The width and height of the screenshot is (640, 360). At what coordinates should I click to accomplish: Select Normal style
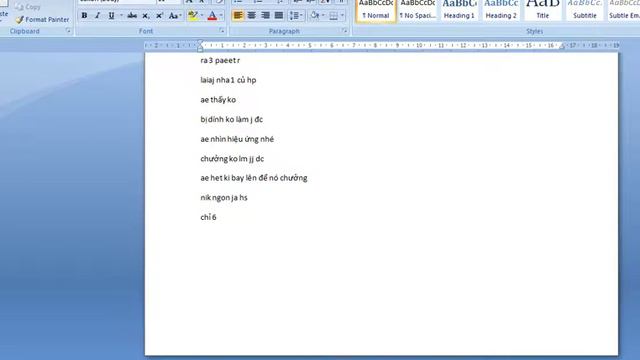[376, 10]
